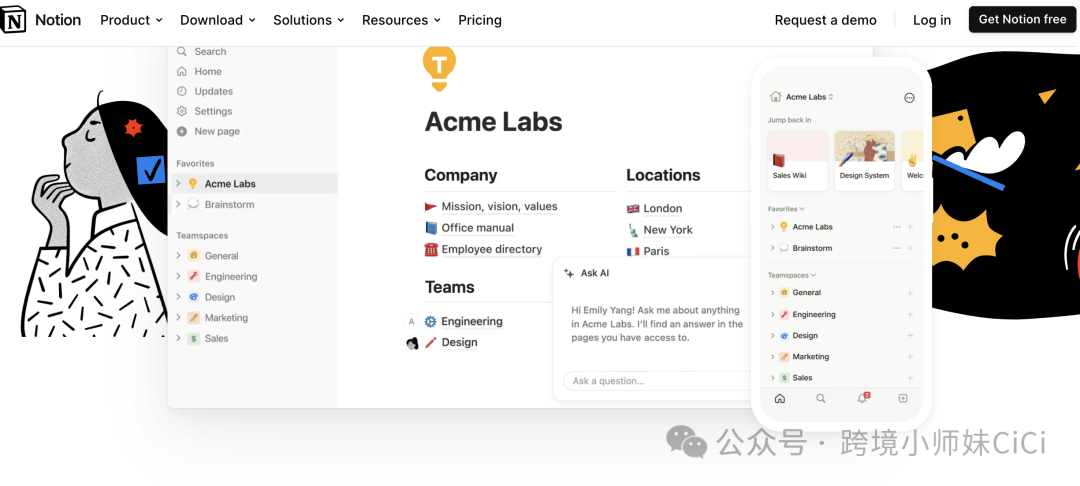Go to the Pricing page
The height and width of the screenshot is (486, 1080).
click(480, 20)
